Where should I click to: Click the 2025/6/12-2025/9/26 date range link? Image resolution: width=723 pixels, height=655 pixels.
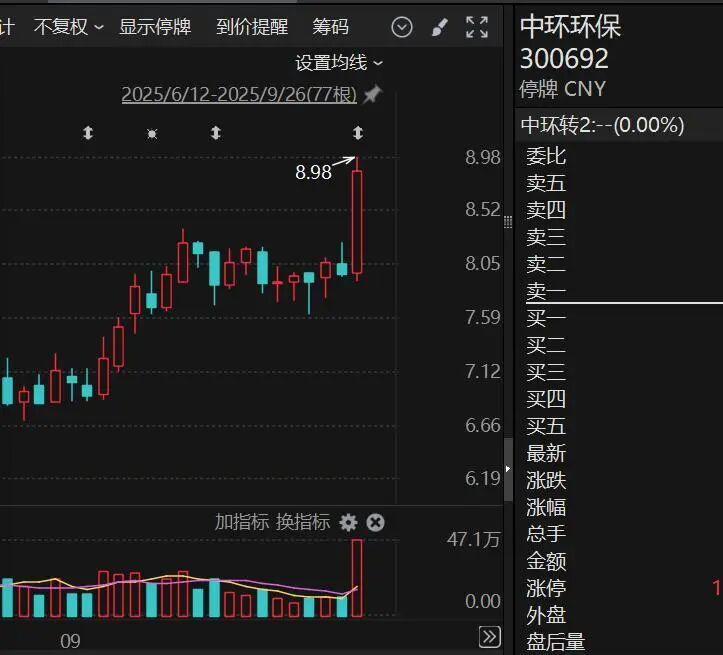click(x=239, y=95)
